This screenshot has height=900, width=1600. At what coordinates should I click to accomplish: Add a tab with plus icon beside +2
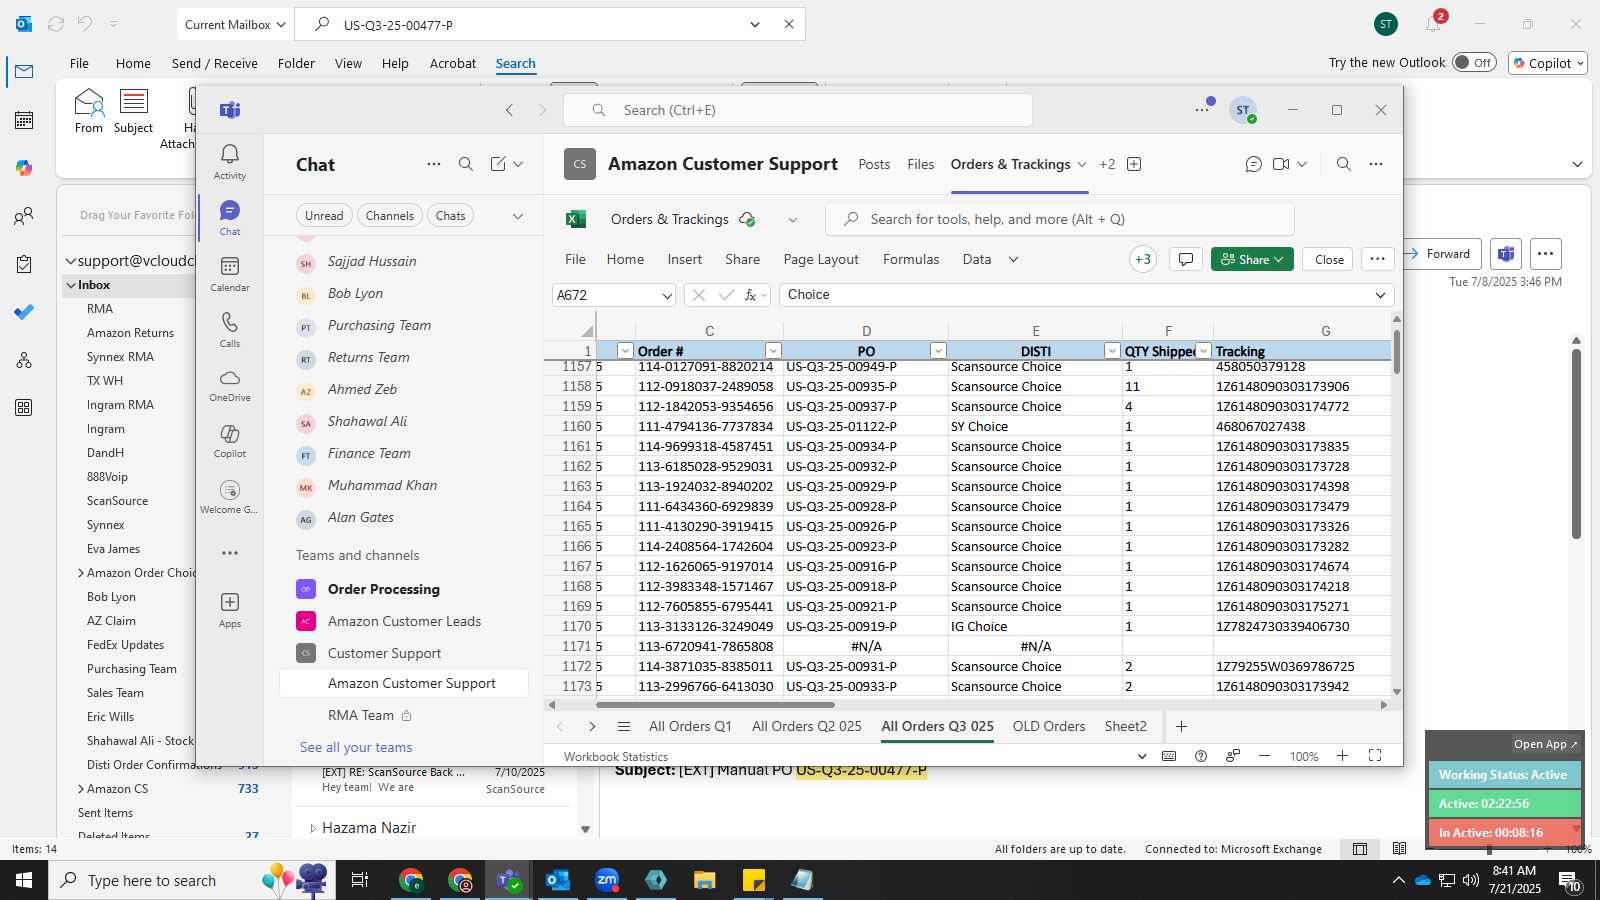pos(1134,164)
